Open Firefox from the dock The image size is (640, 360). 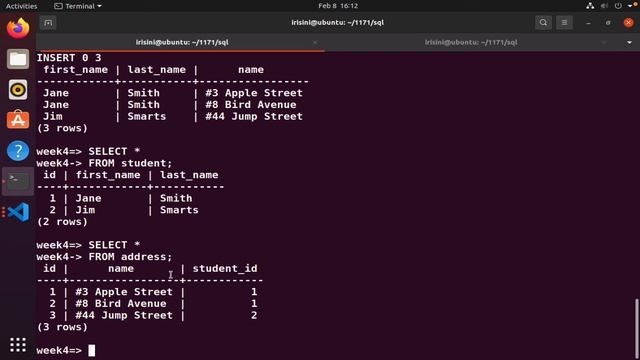click(18, 28)
